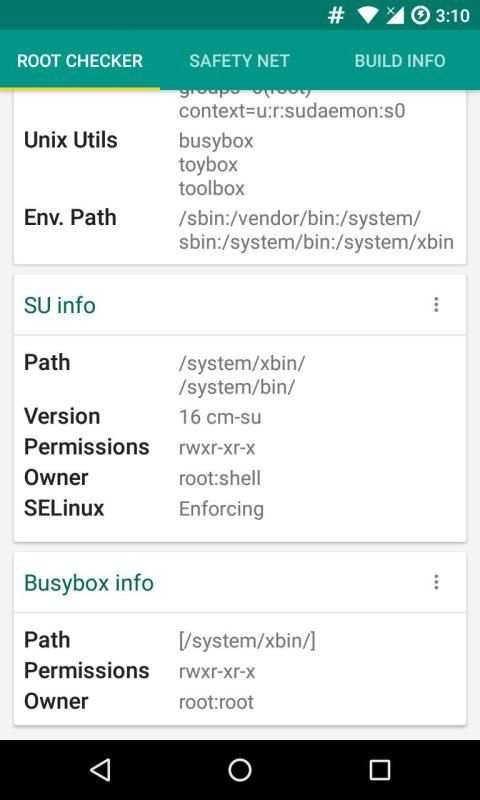Viewport: 480px width, 800px height.
Task: Tap the Busybox path /system/xbin/ value
Action: click(x=247, y=640)
